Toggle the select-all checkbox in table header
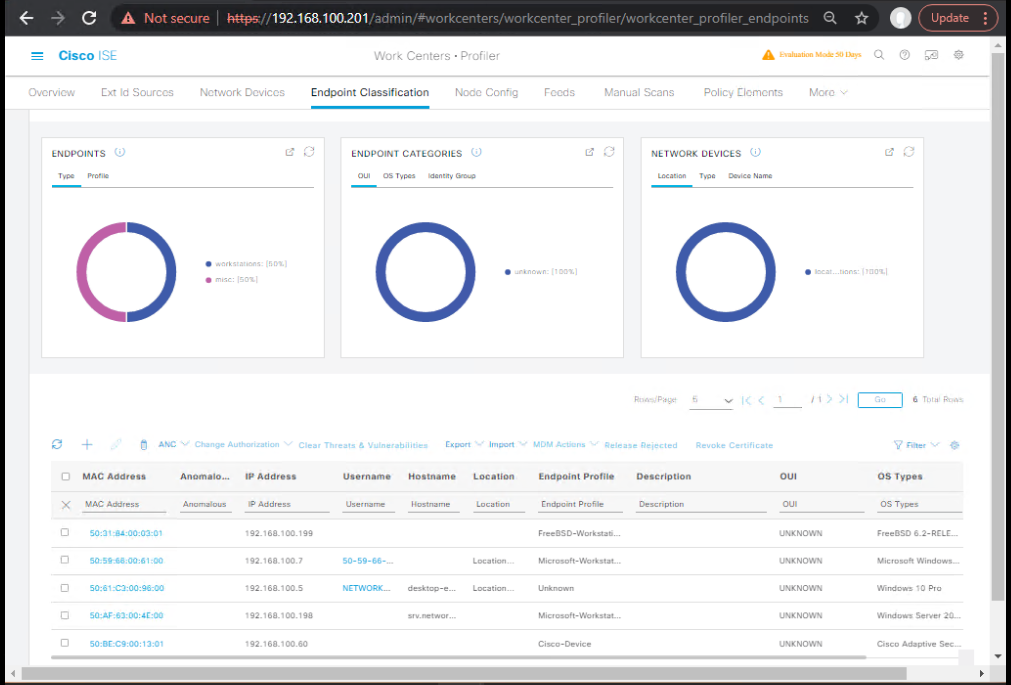This screenshot has height=685, width=1011. click(66, 477)
